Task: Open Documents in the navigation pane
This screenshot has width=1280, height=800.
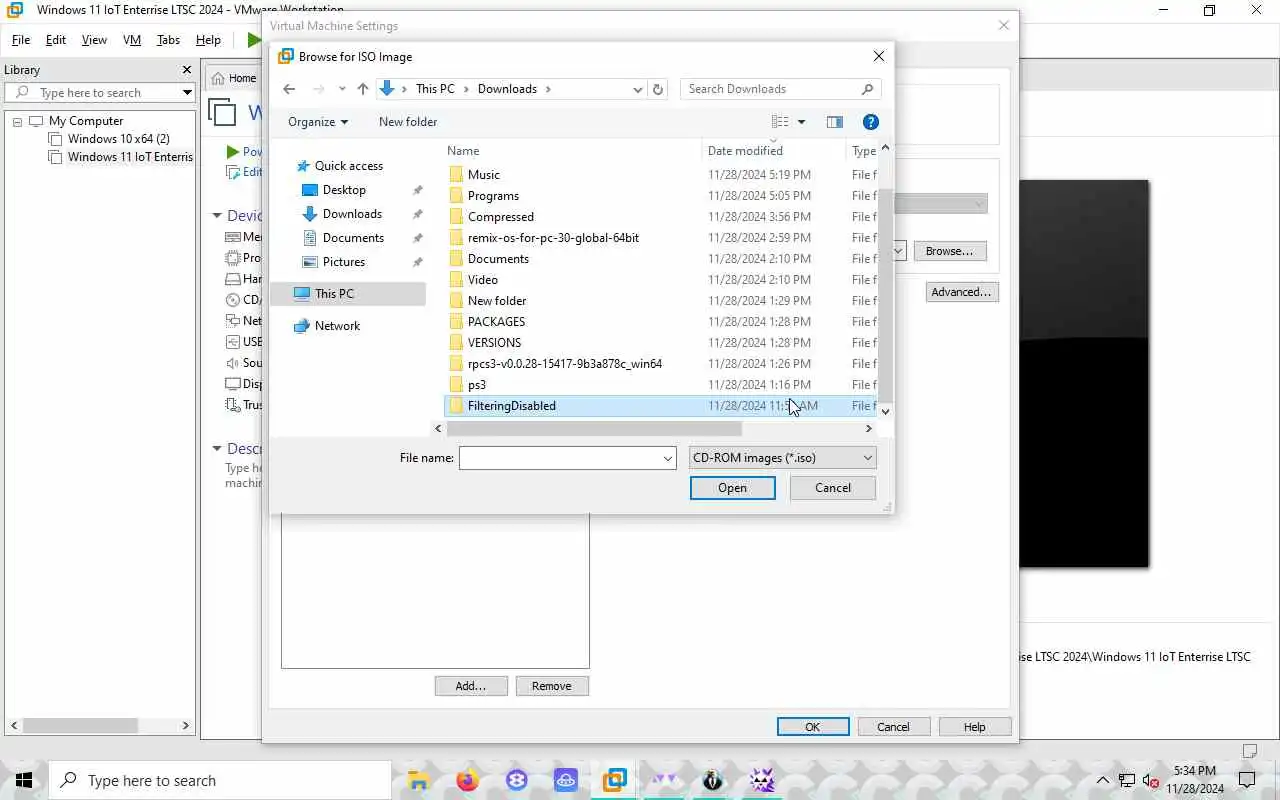Action: tap(353, 238)
